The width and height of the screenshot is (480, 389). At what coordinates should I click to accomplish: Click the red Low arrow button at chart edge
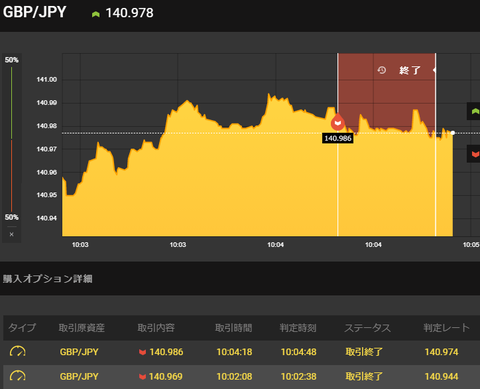point(474,154)
